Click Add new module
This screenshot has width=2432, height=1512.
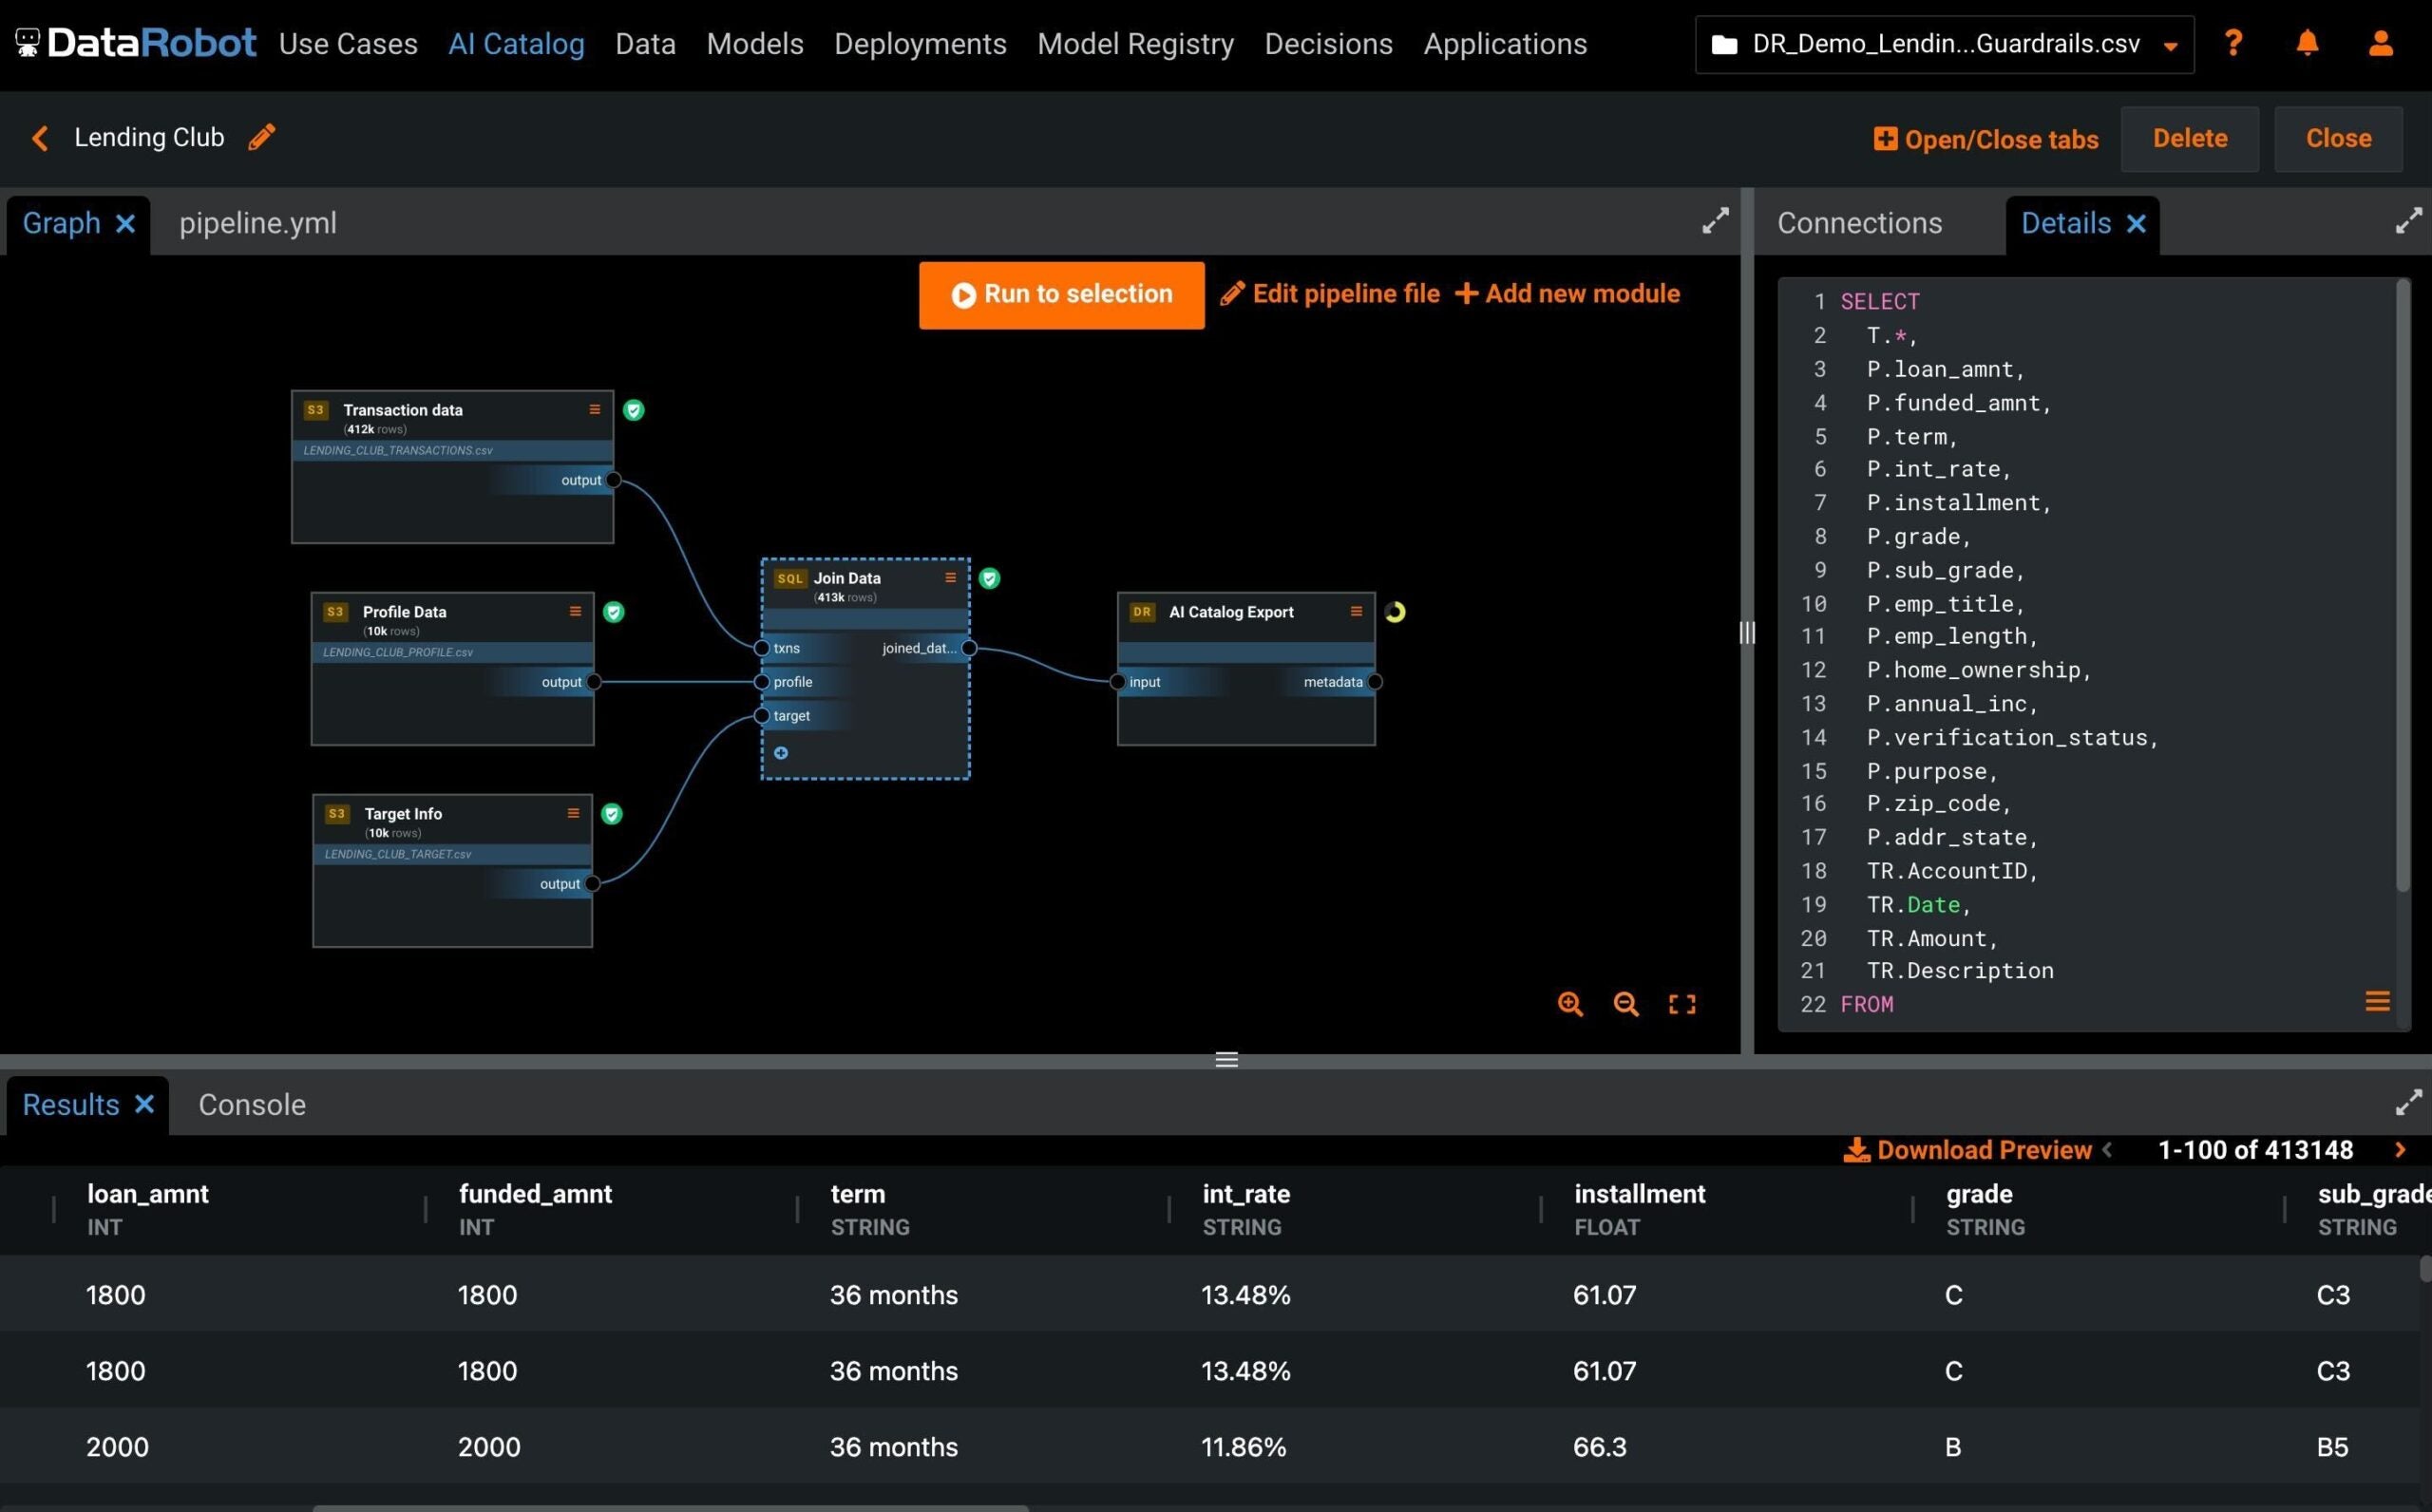click(x=1567, y=293)
